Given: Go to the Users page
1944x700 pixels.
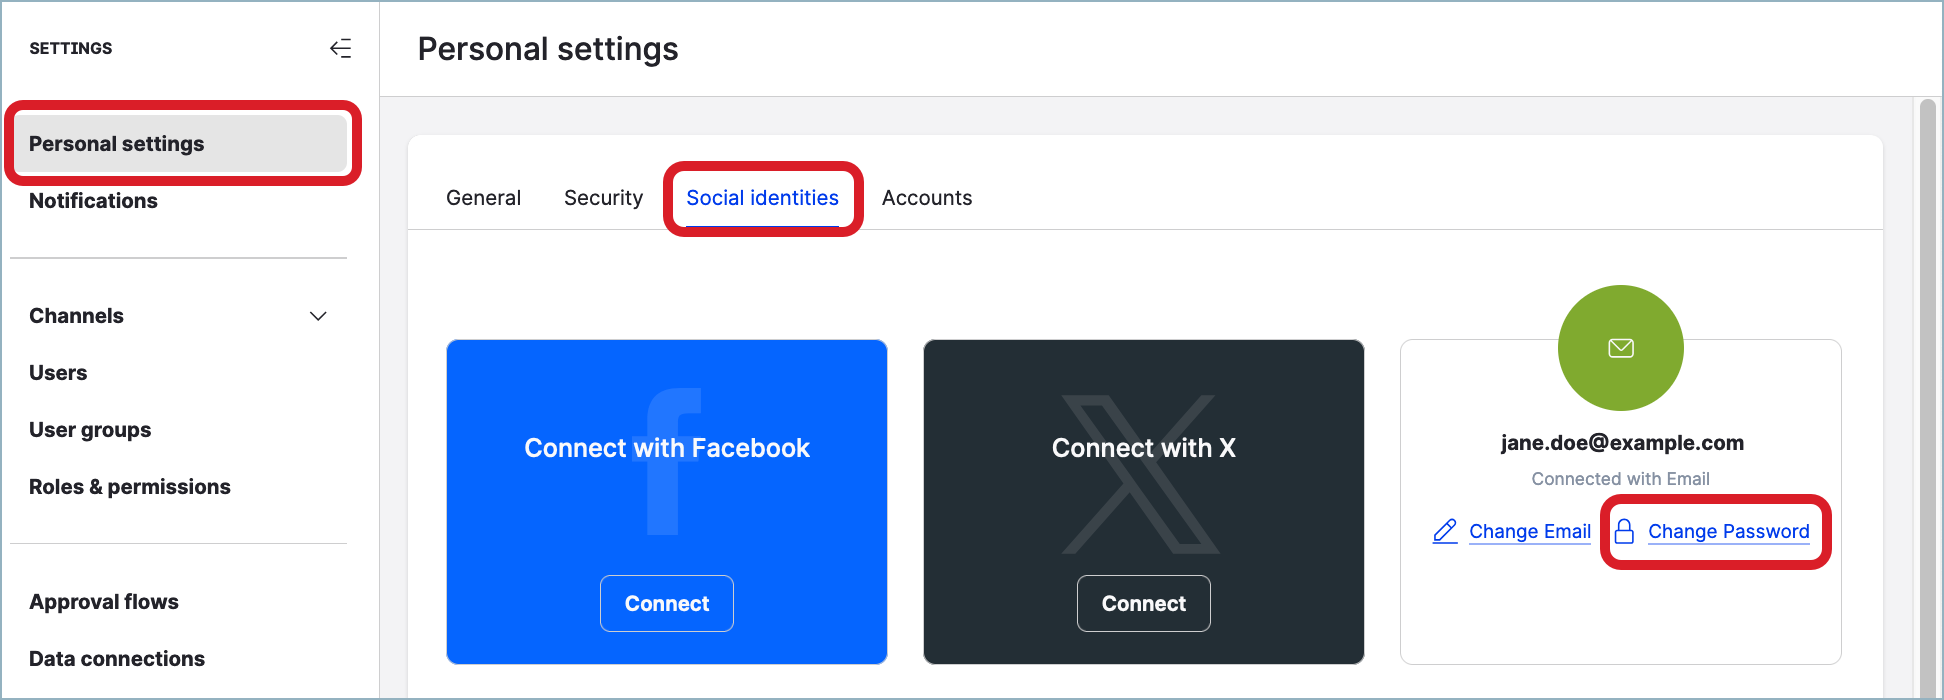Looking at the screenshot, I should (57, 372).
